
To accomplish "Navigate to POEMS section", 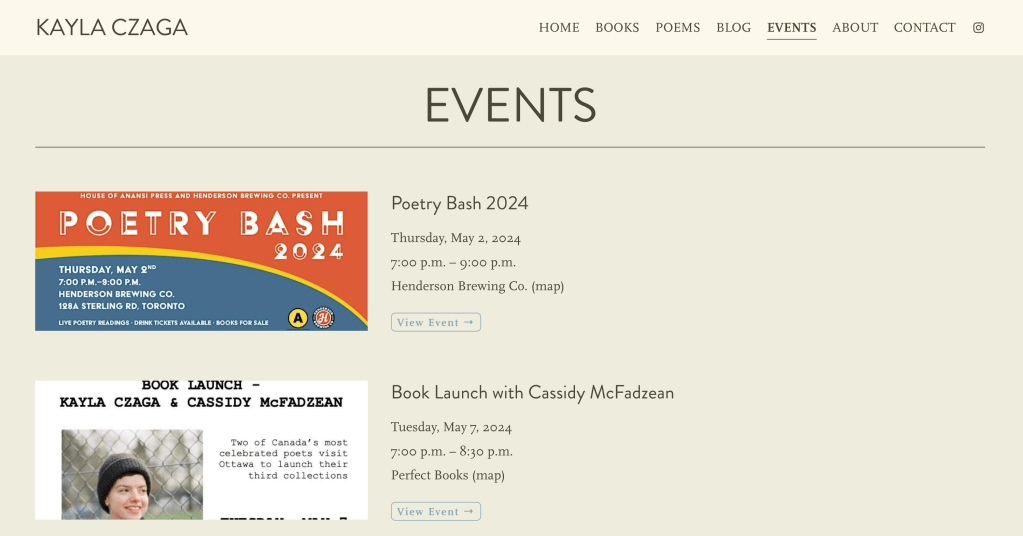I will click(678, 28).
